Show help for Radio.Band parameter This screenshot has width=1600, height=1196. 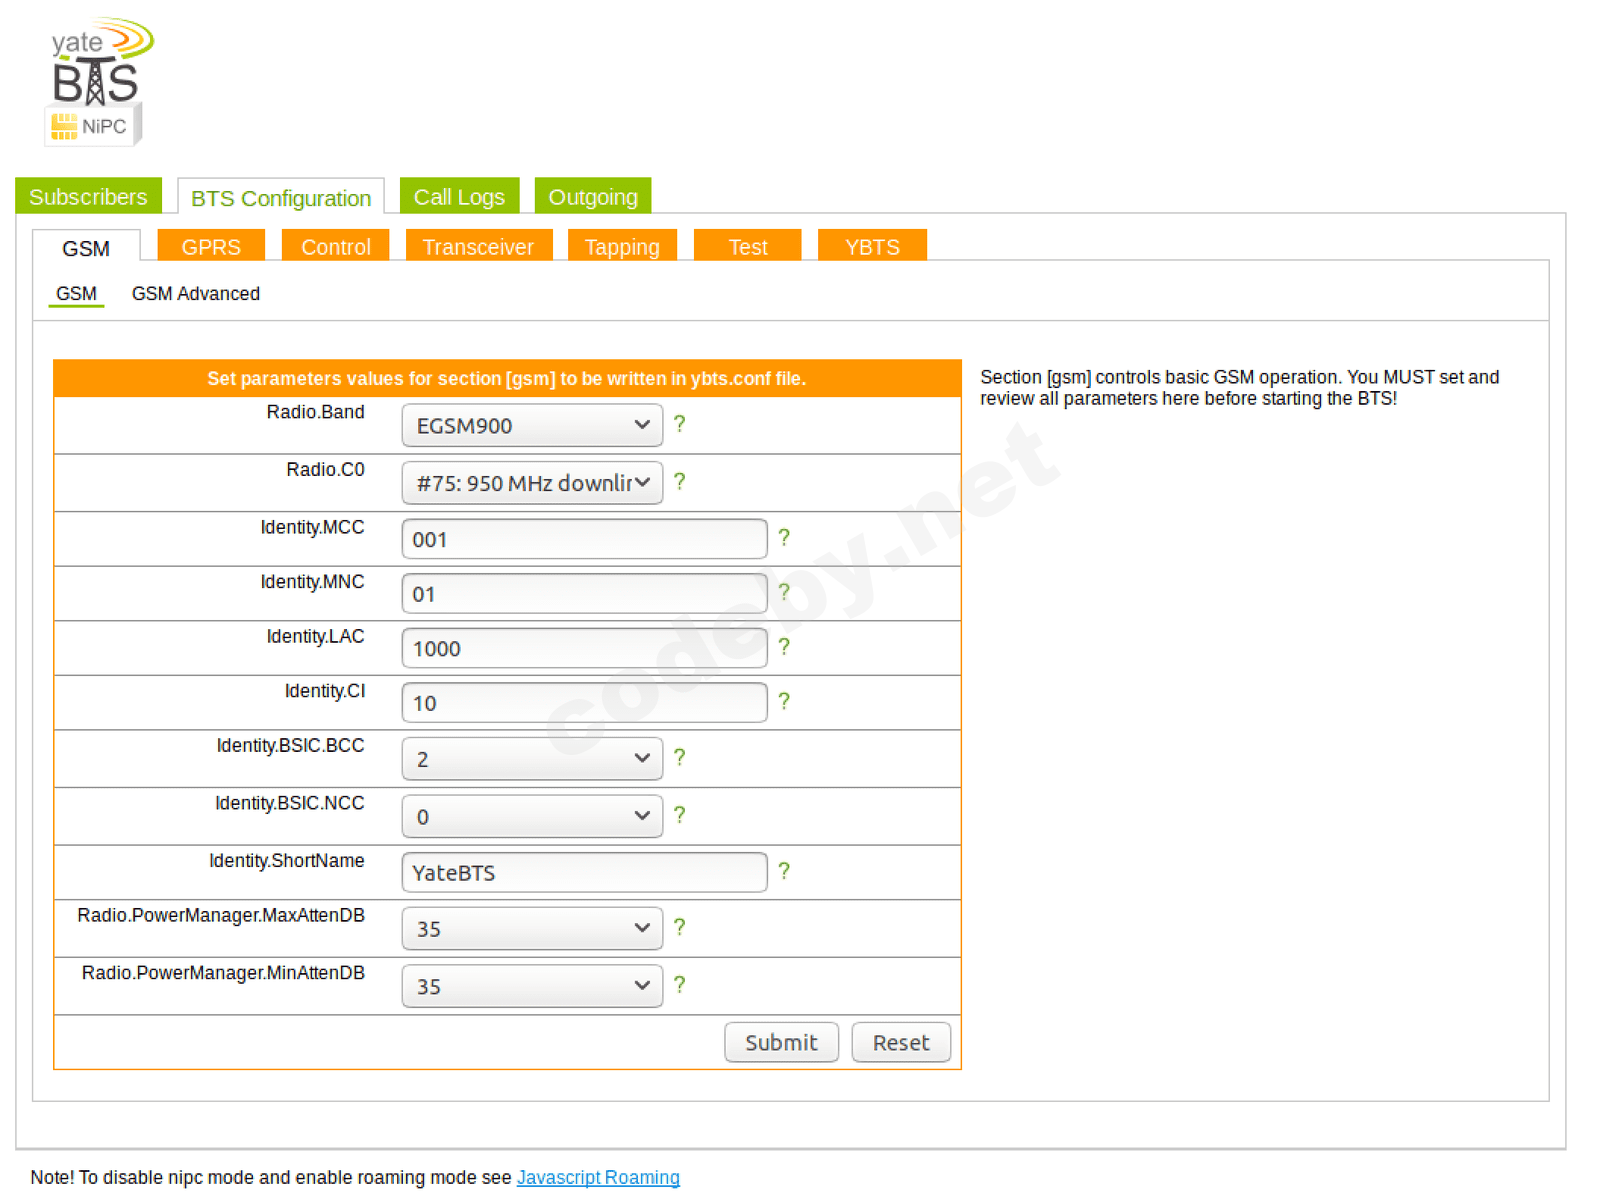pyautogui.click(x=680, y=424)
